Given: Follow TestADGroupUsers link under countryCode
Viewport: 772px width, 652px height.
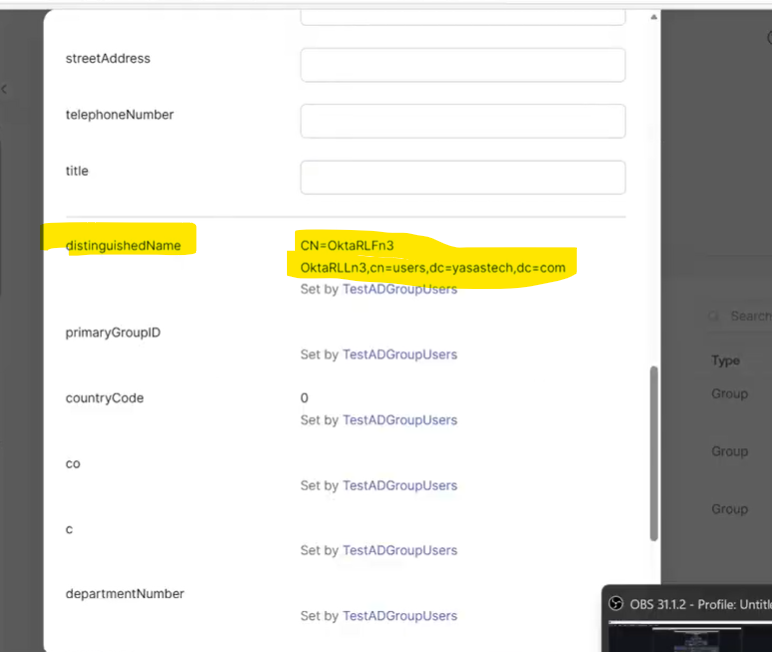Looking at the screenshot, I should [399, 420].
